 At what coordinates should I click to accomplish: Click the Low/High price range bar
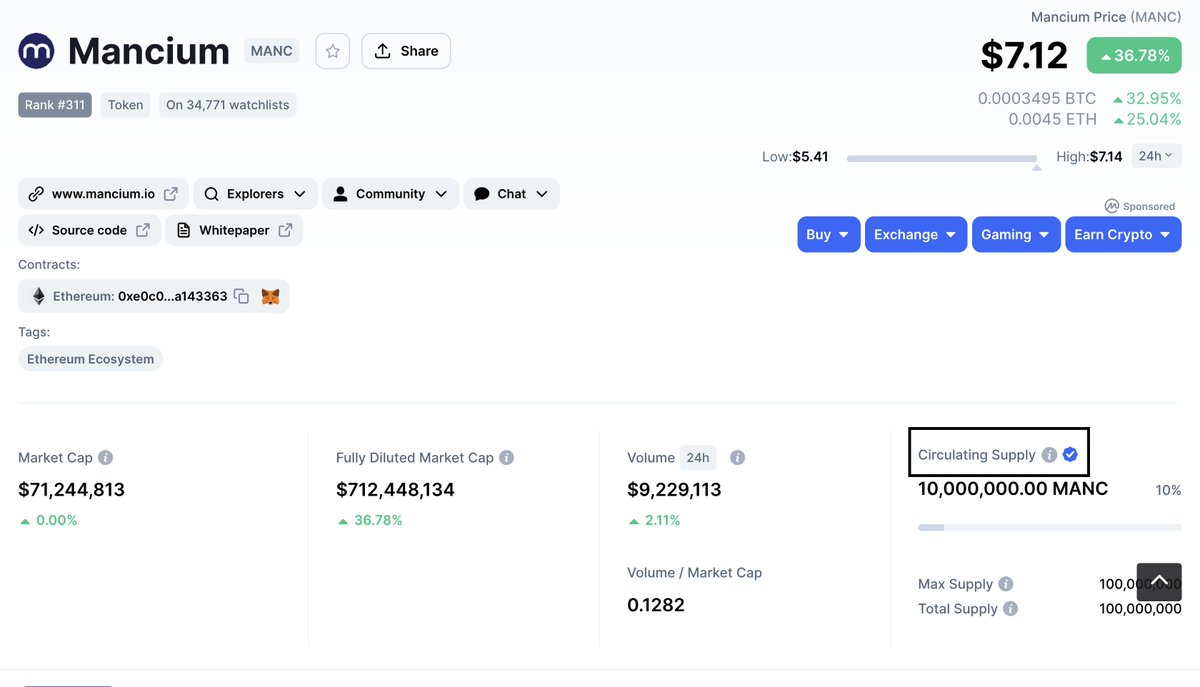pyautogui.click(x=942, y=158)
